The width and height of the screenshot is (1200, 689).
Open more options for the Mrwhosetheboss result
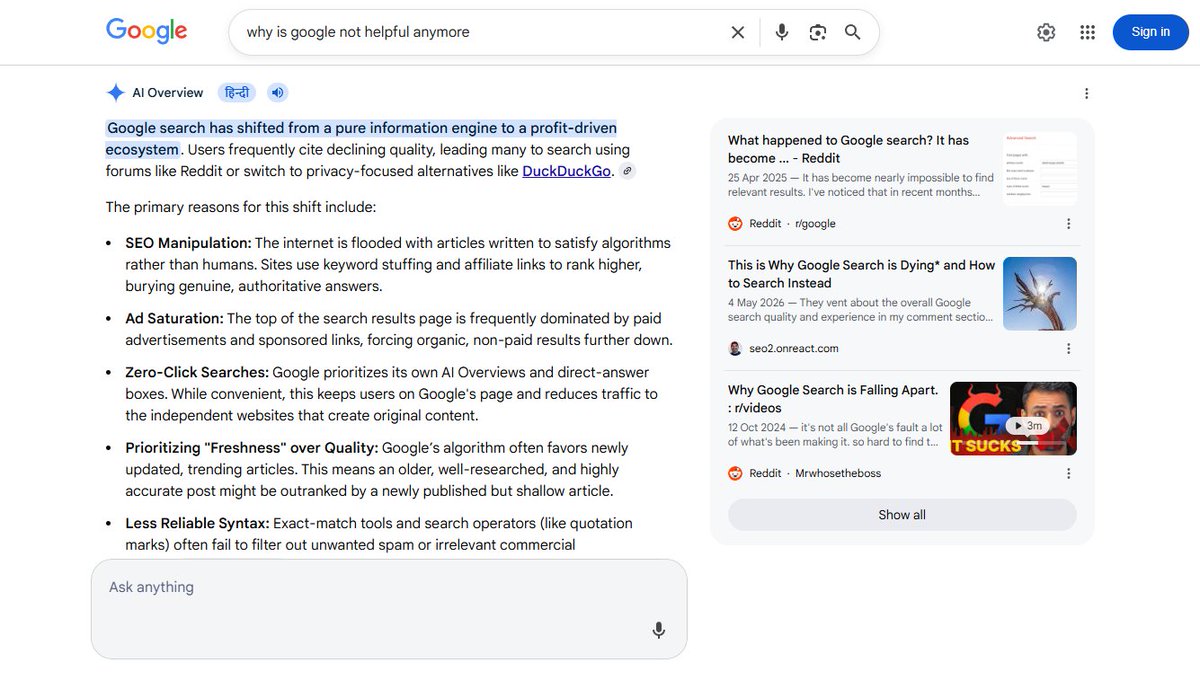pos(1068,474)
